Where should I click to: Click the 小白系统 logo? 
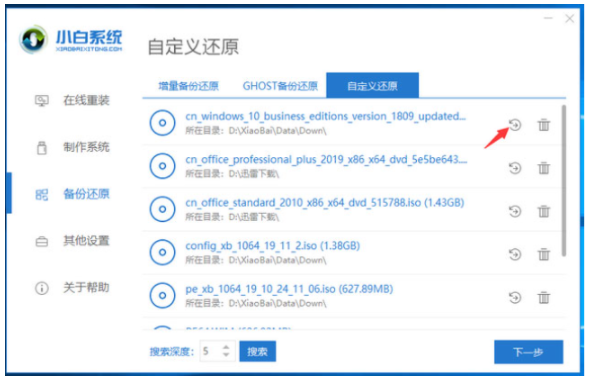click(x=71, y=40)
